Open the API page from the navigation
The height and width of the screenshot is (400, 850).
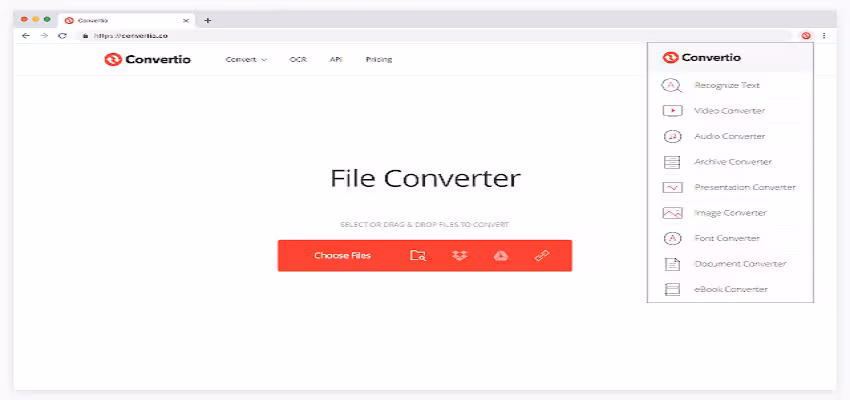pyautogui.click(x=336, y=60)
